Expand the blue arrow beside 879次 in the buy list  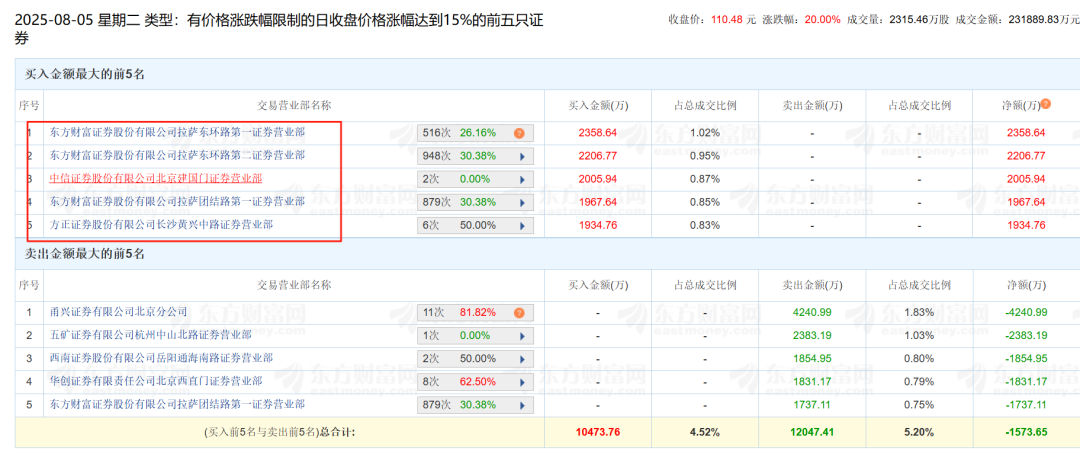coord(522,203)
